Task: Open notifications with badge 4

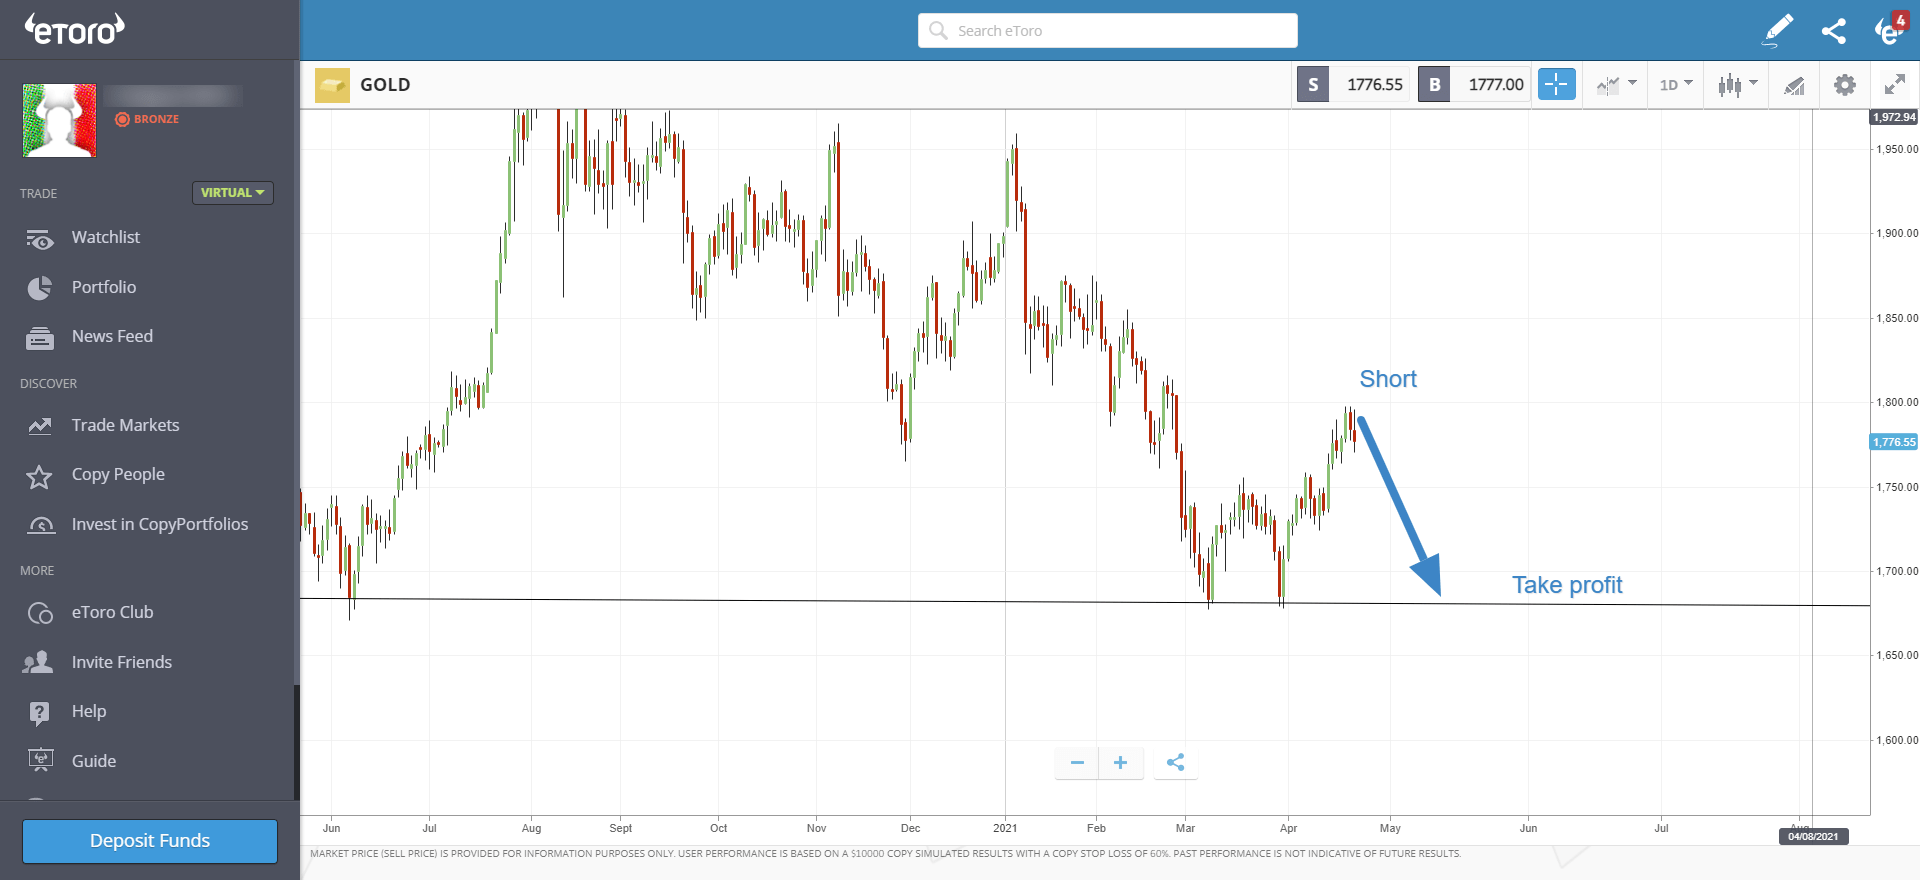Action: point(1890,29)
